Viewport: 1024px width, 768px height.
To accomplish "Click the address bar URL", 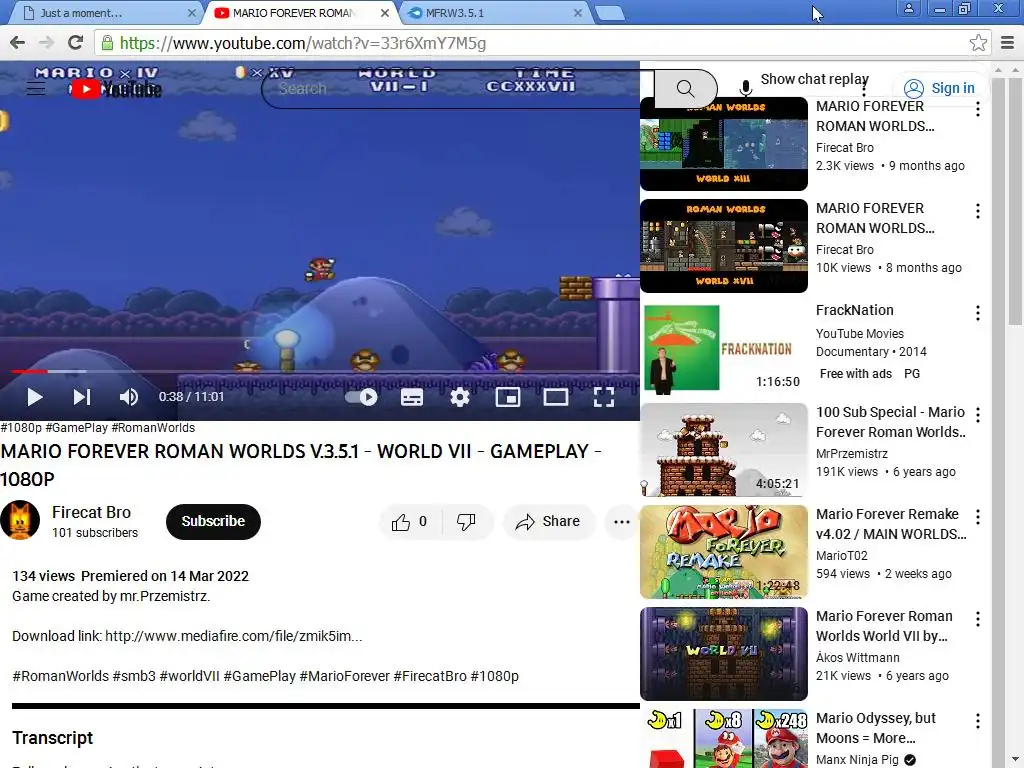I will click(x=303, y=43).
